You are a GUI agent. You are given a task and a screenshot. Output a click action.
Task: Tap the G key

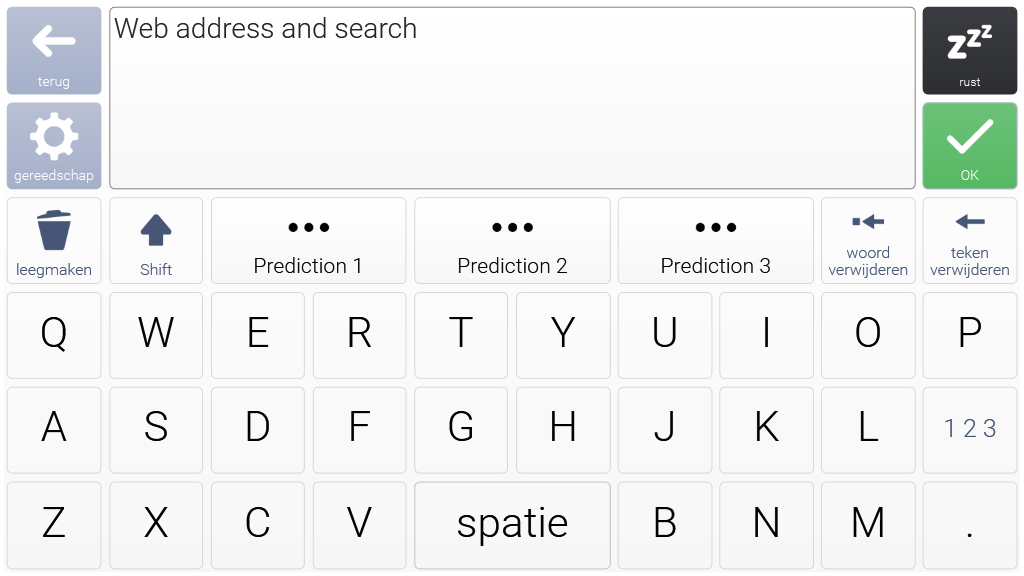pyautogui.click(x=461, y=430)
